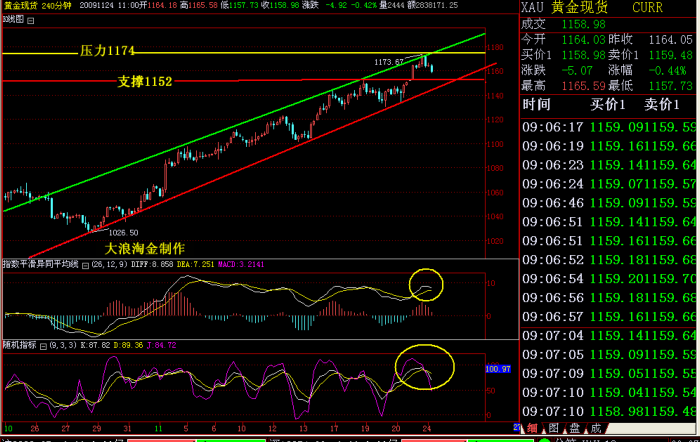The height and width of the screenshot is (442, 700).
Task: Select the tick row at 09:06:46
Action: pyautogui.click(x=609, y=203)
